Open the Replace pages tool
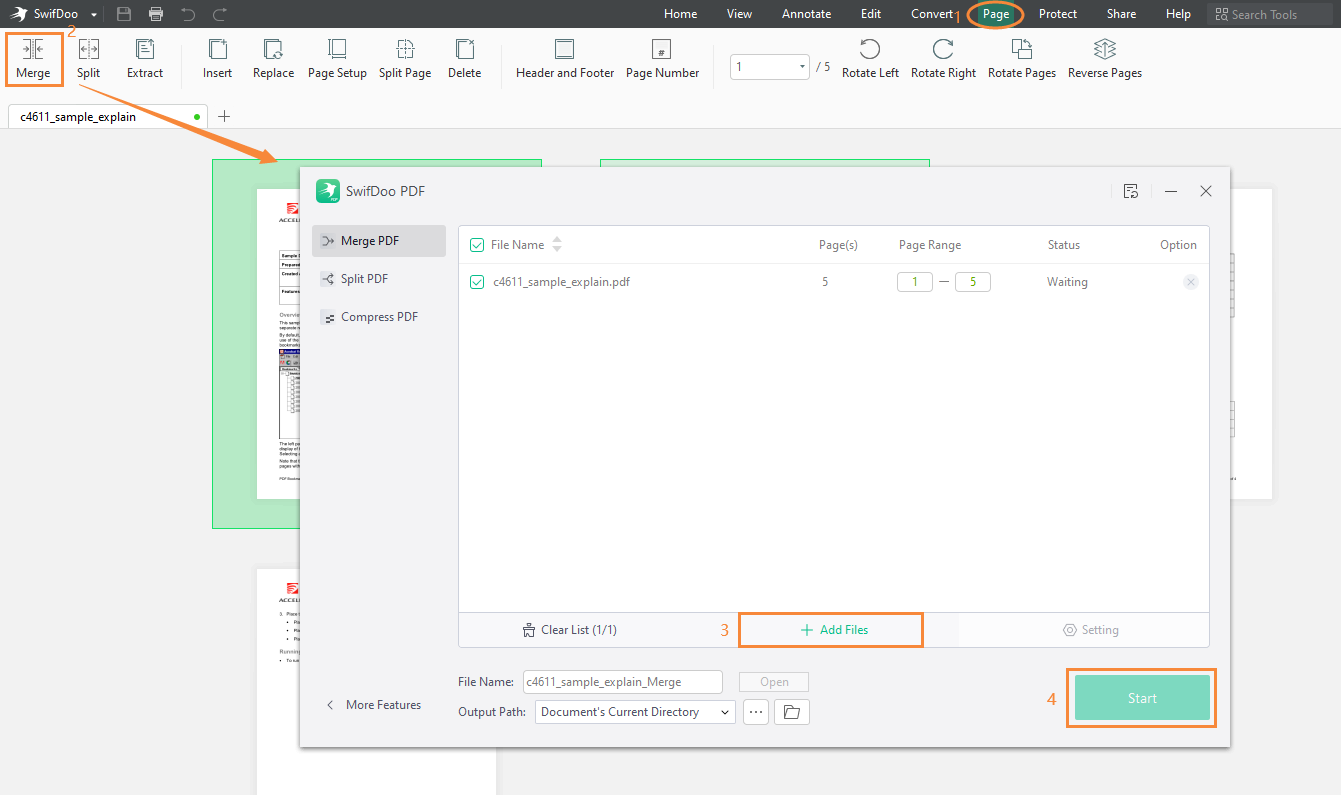This screenshot has height=795, width=1341. 273,59
